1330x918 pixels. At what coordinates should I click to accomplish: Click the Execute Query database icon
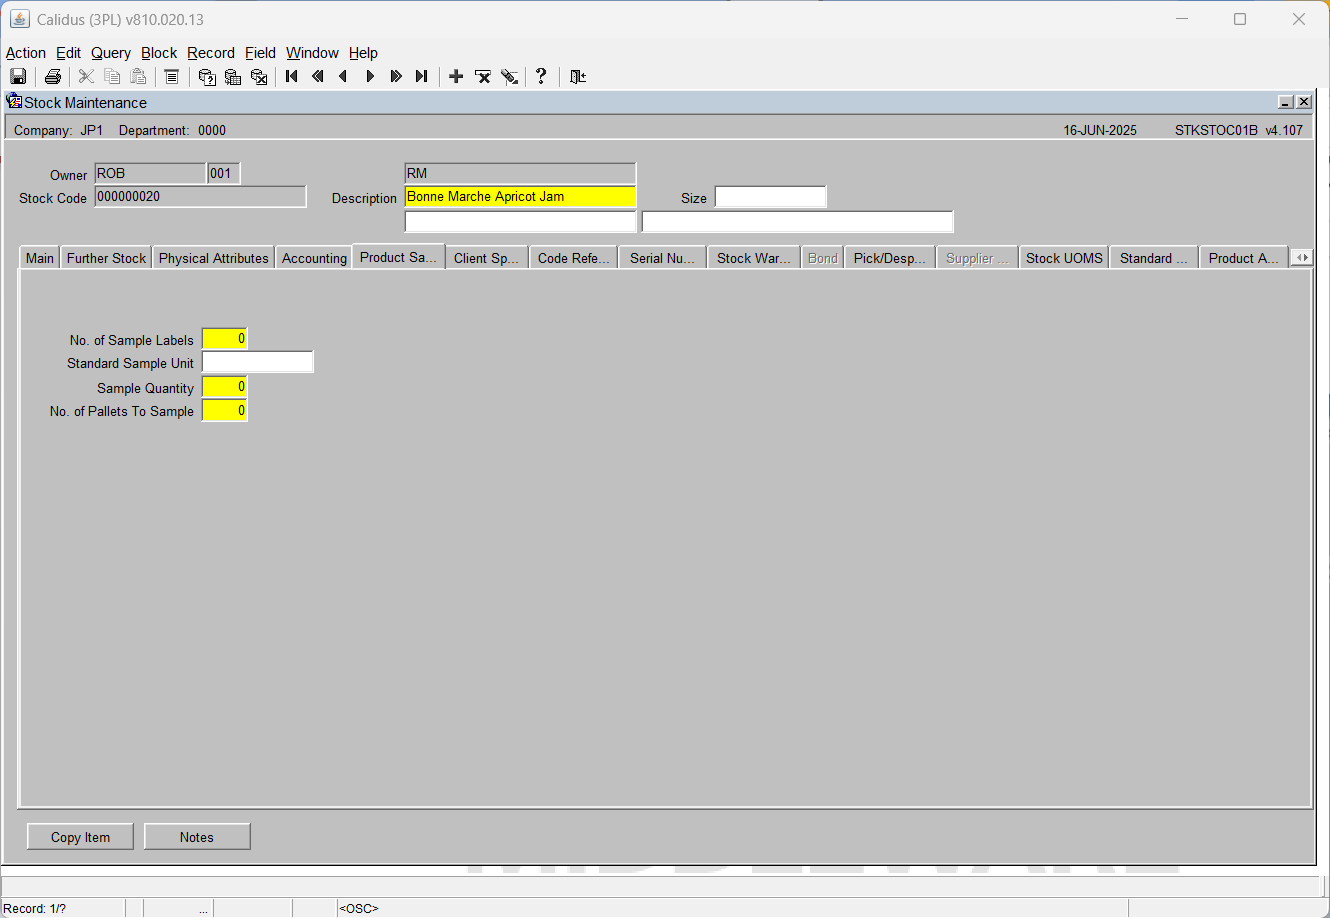pyautogui.click(x=233, y=77)
